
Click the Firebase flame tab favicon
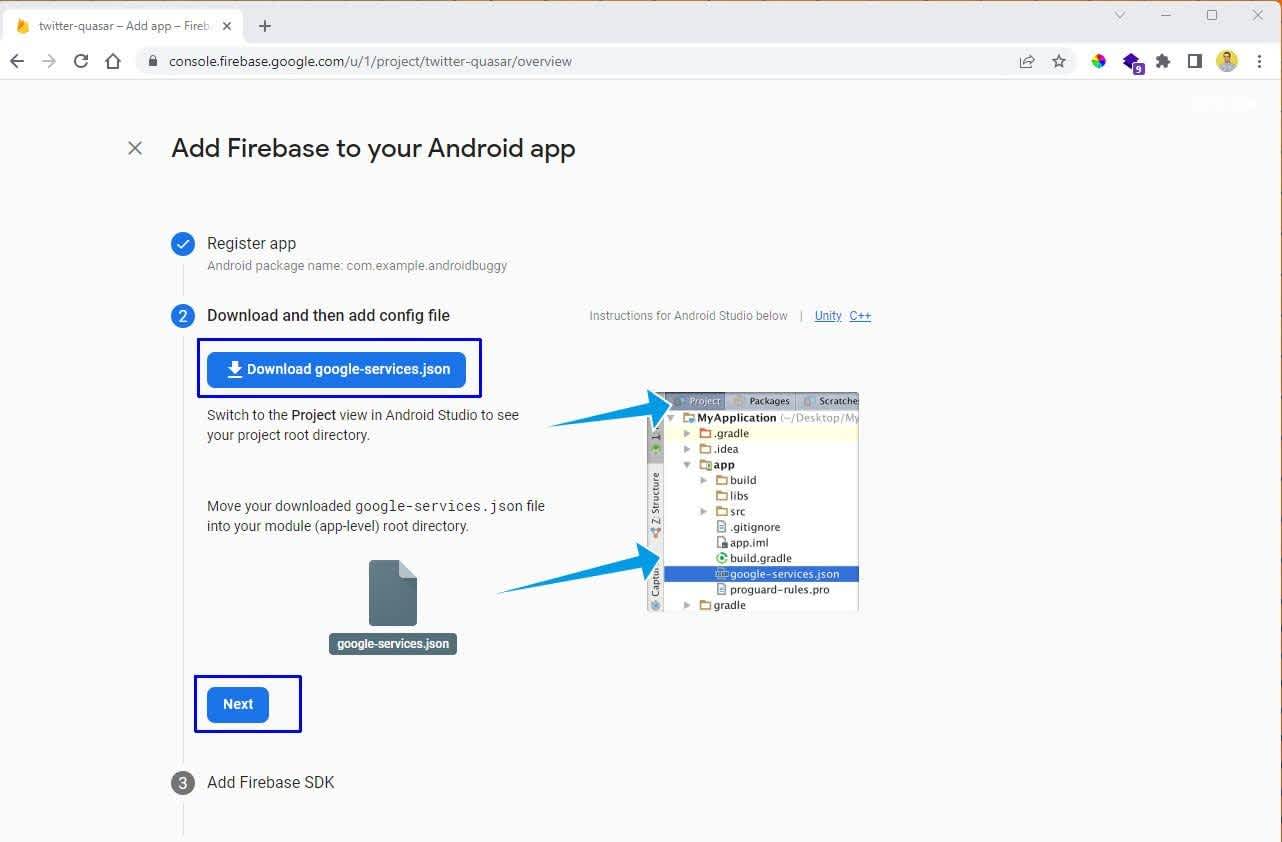point(23,26)
